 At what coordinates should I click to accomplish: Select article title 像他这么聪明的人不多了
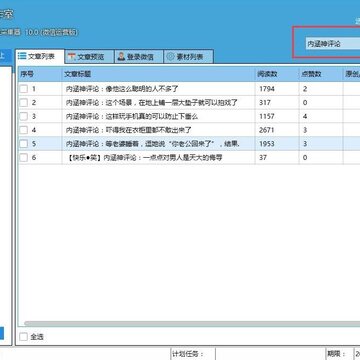122,89
